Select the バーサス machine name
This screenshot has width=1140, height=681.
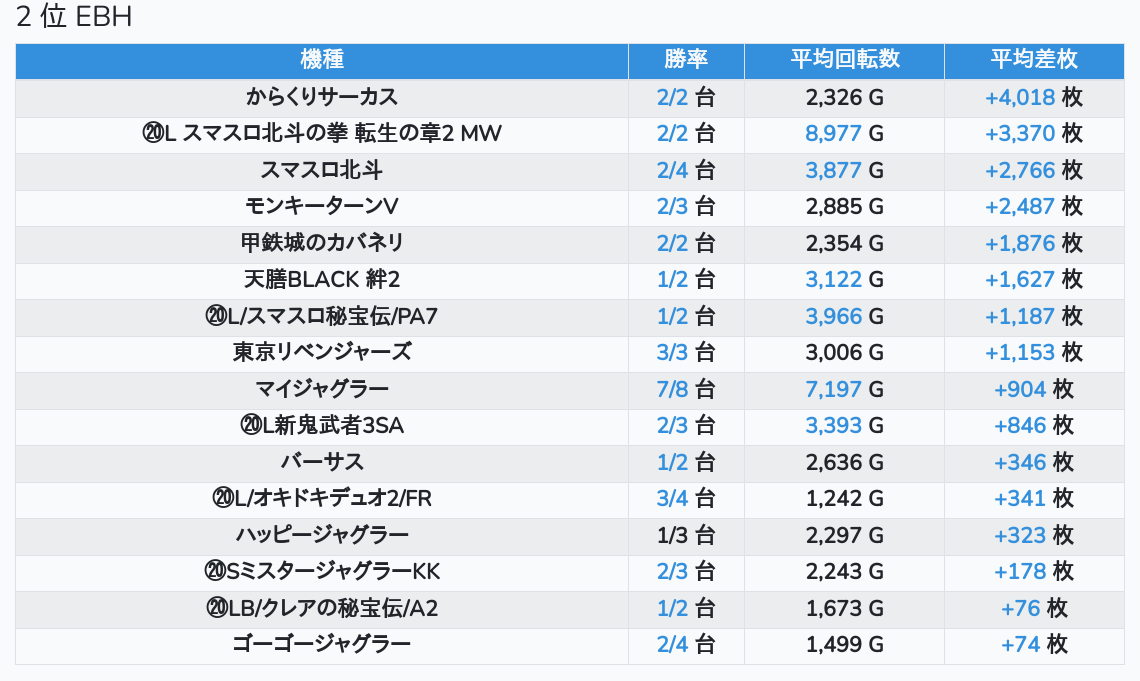pos(321,462)
